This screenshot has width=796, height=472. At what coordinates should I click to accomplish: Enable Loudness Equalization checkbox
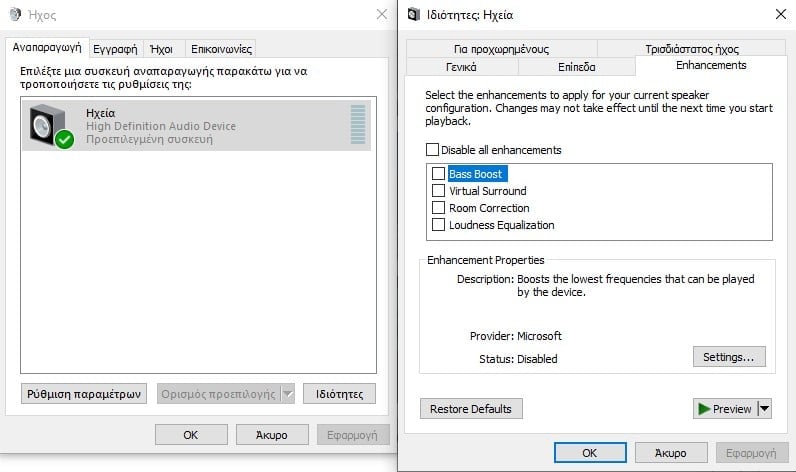(438, 225)
